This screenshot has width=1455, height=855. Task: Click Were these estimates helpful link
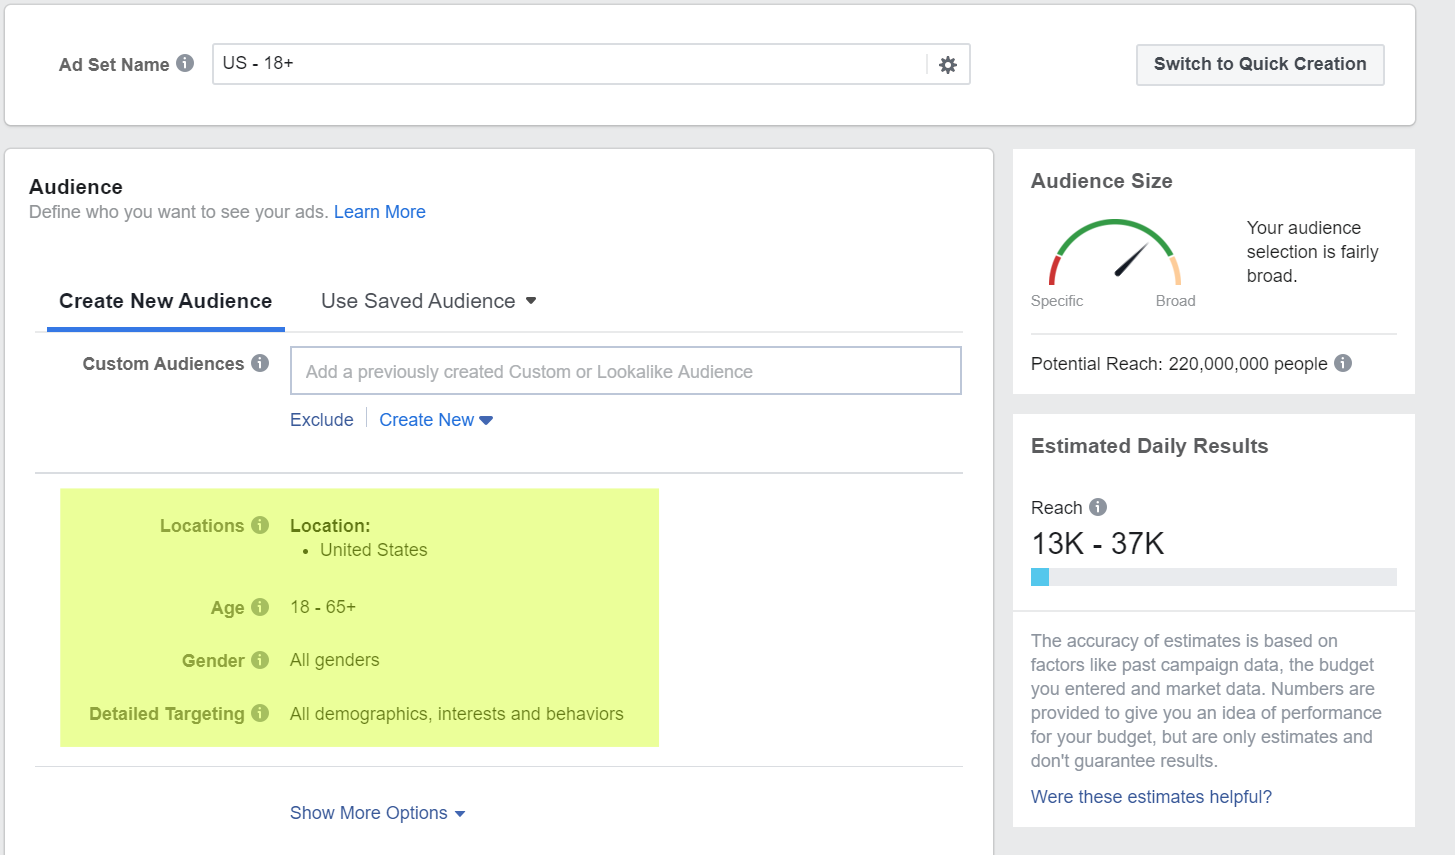click(x=1151, y=797)
